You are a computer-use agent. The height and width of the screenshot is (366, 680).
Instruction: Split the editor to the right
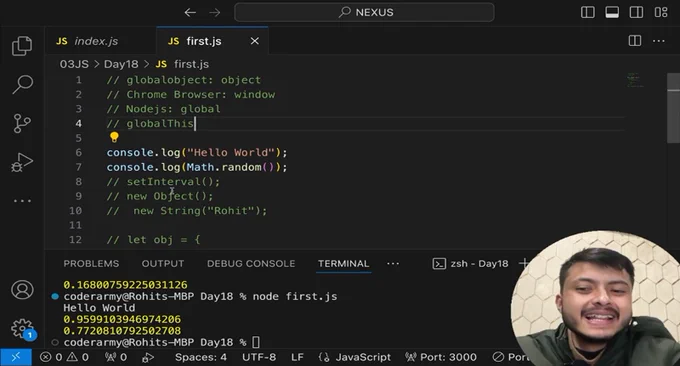[x=635, y=41]
